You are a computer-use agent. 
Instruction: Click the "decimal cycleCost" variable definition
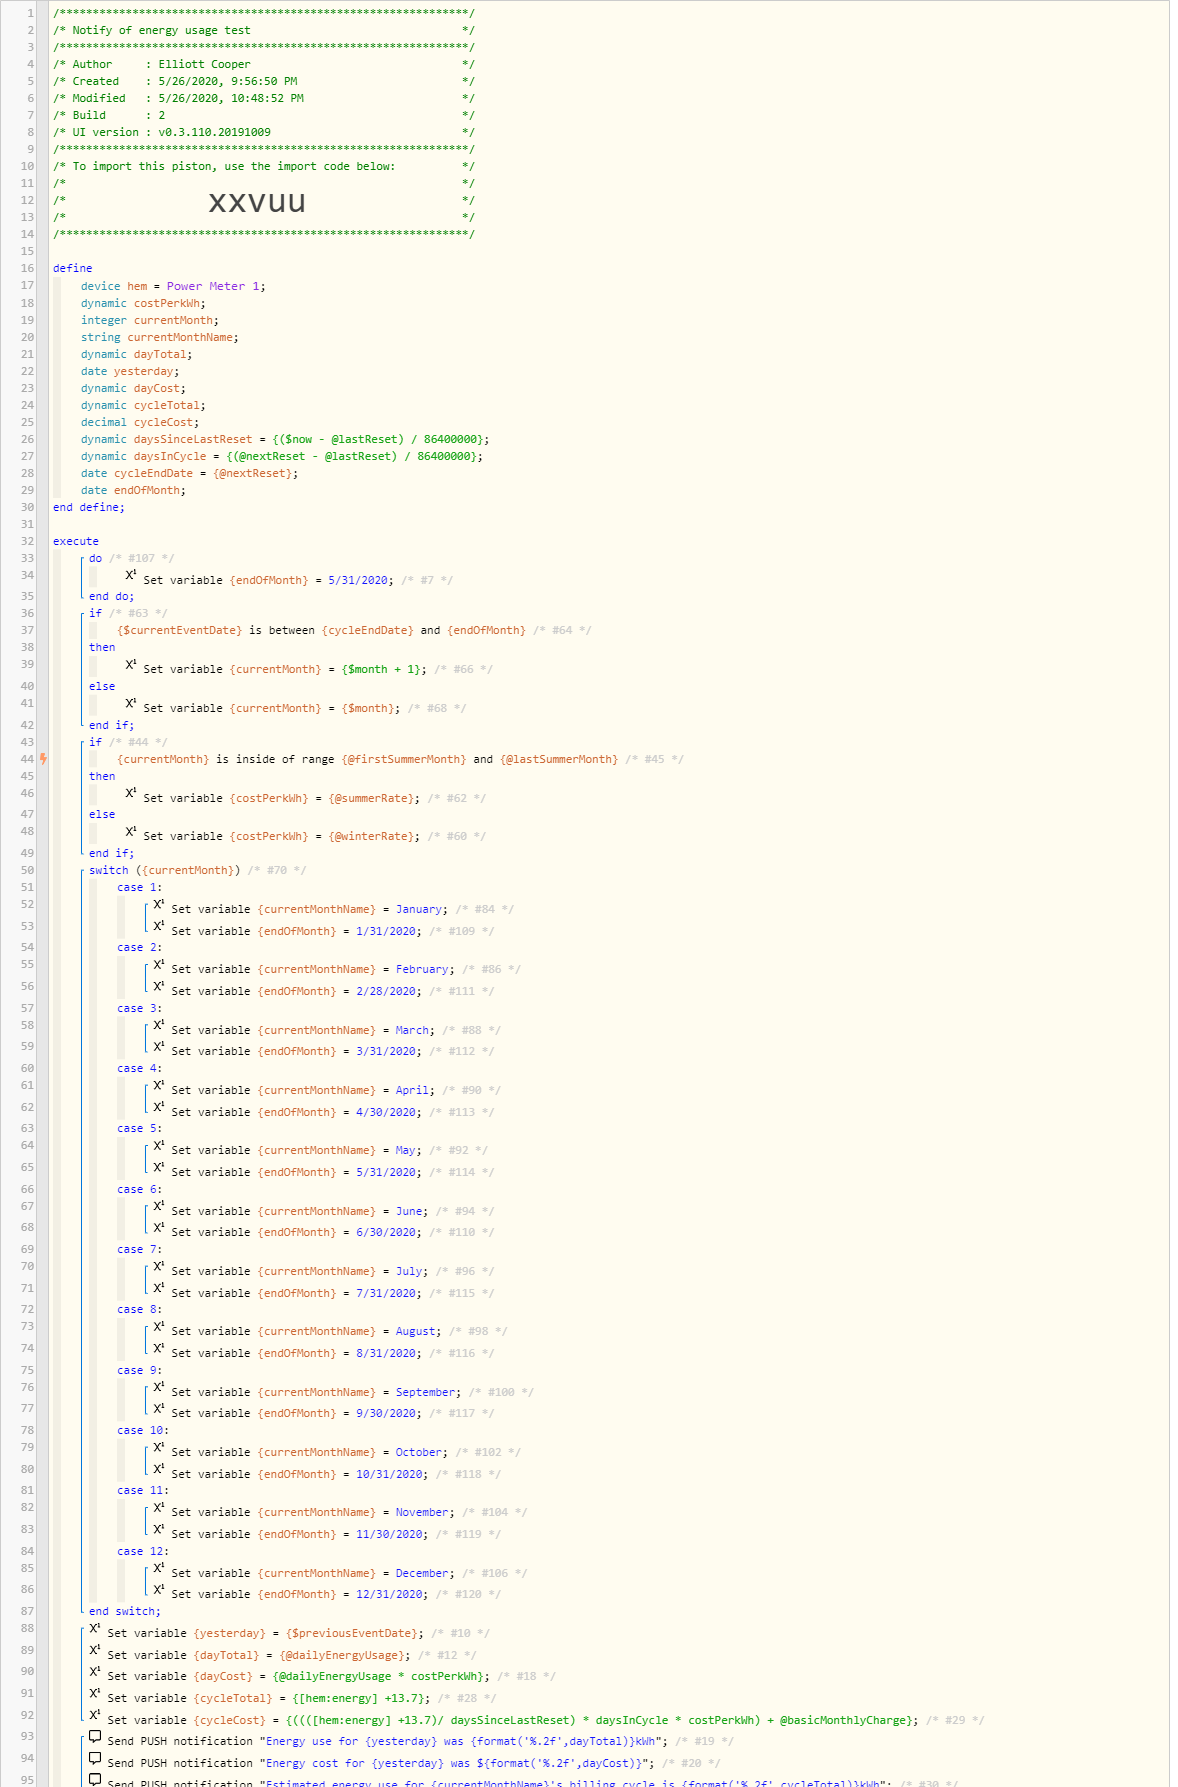140,422
